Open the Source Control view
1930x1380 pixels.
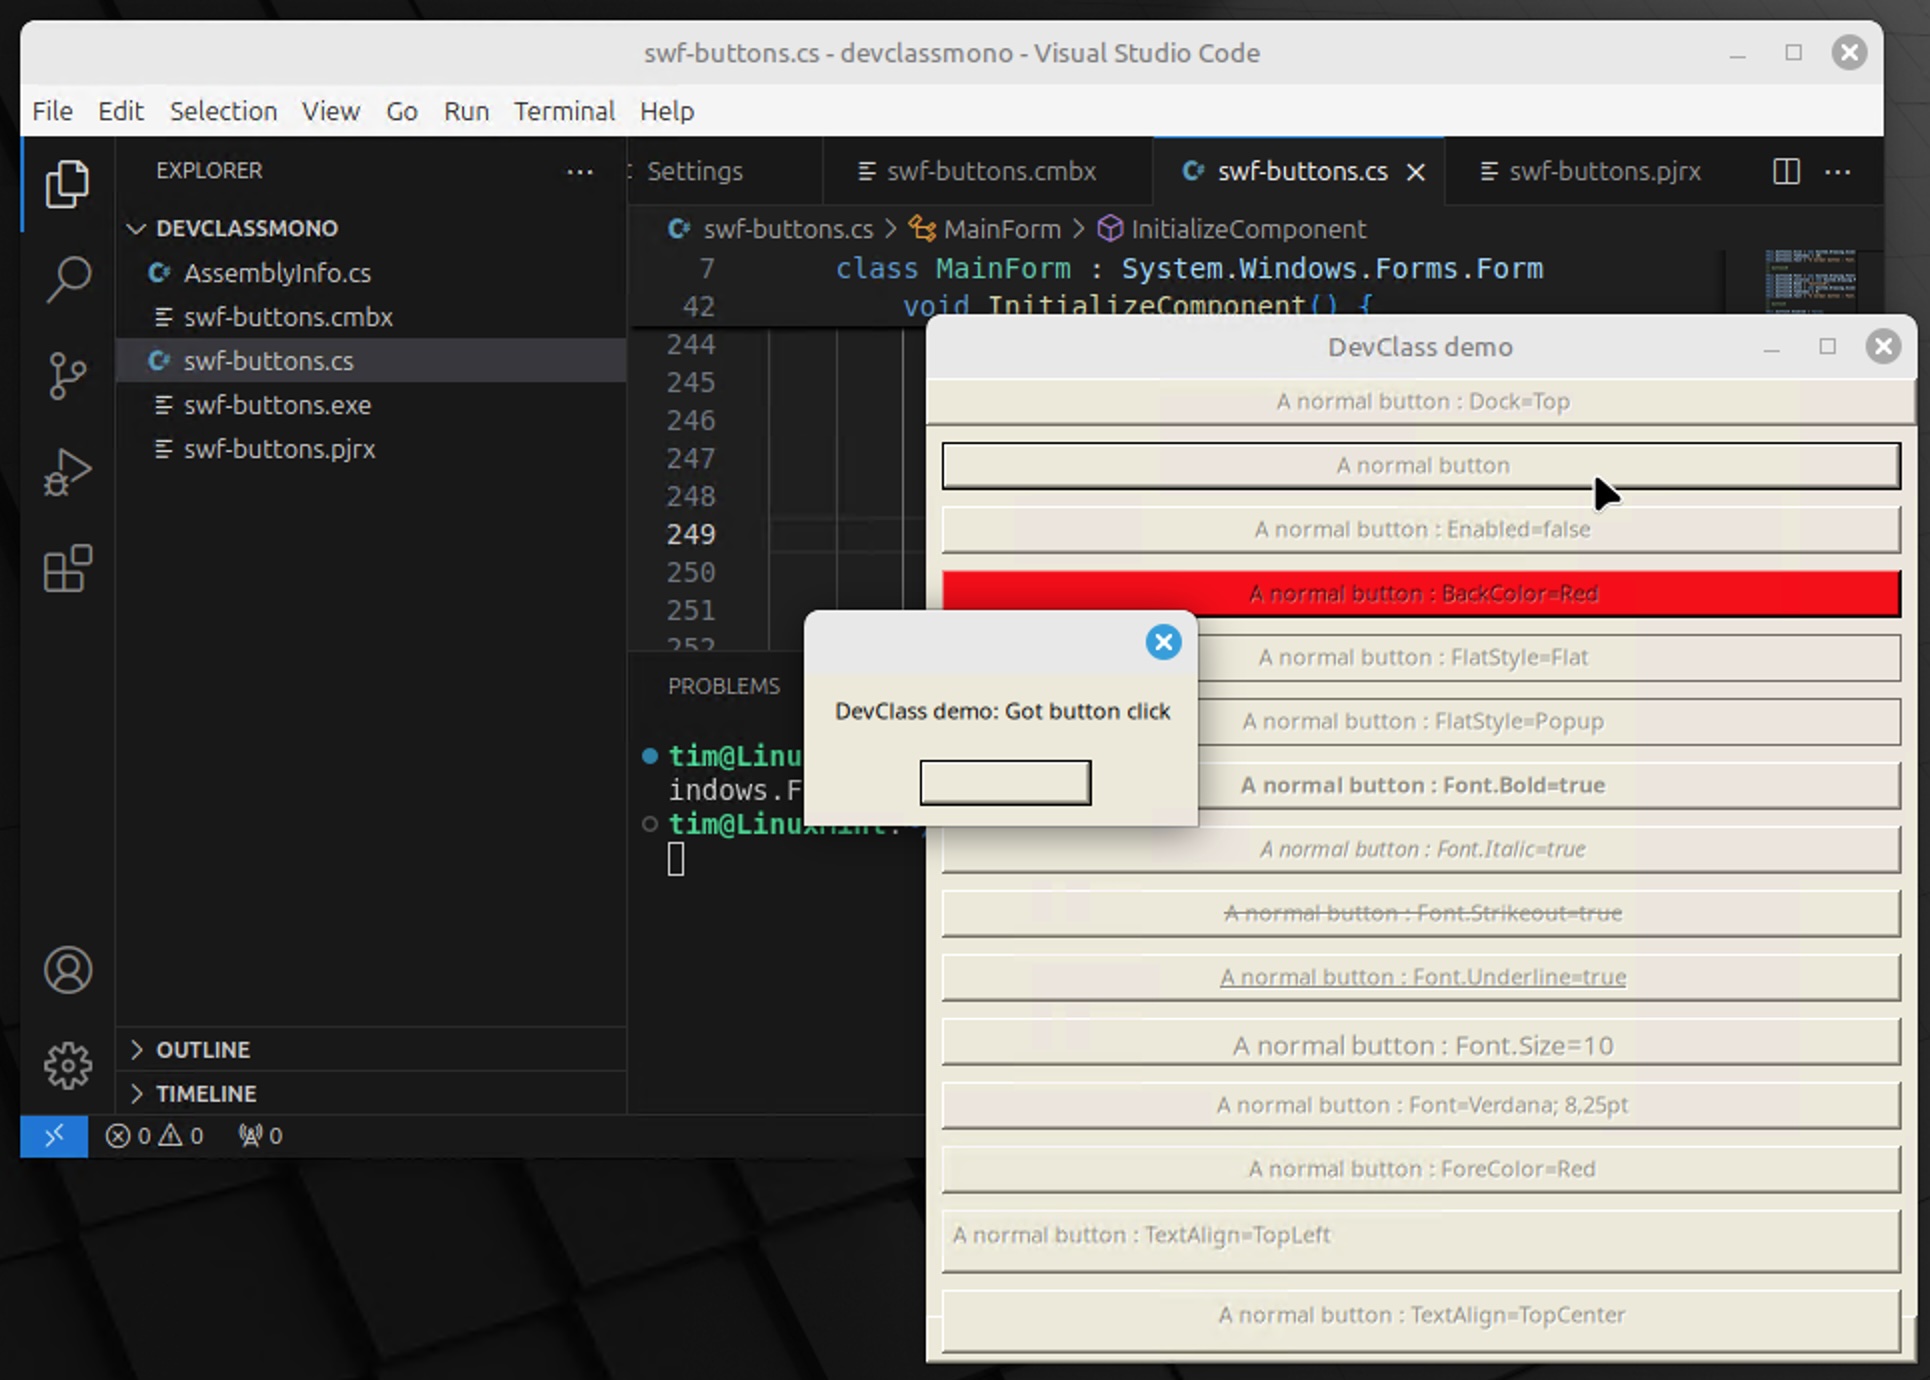click(67, 375)
